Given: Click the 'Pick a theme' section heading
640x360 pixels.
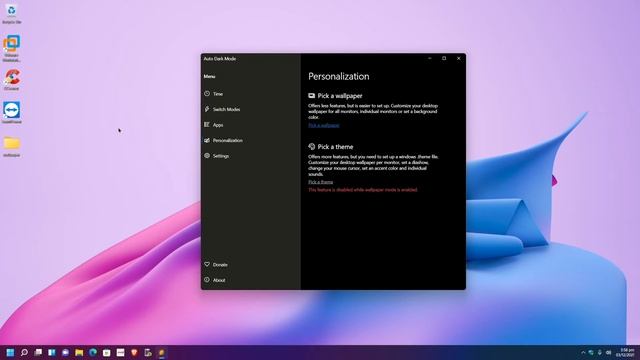Looking at the screenshot, I should (x=331, y=147).
